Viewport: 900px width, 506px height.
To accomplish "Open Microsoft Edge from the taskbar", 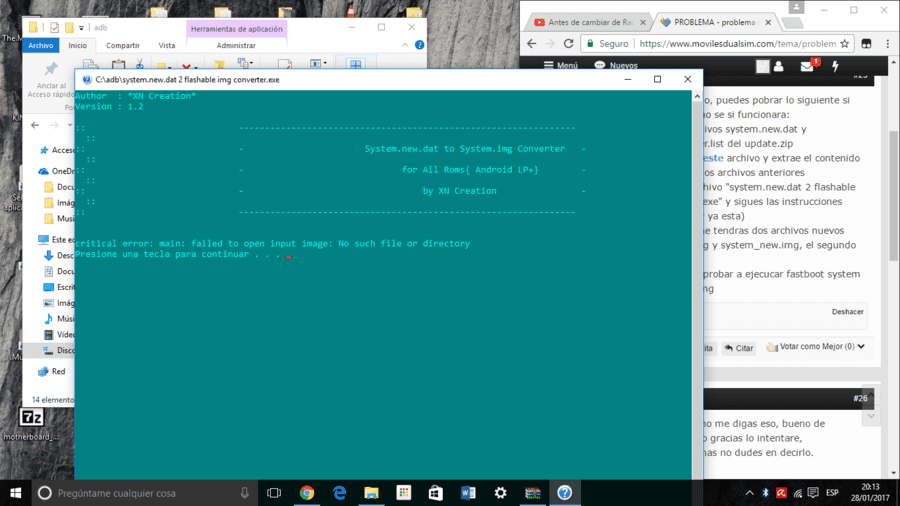I will 339,493.
